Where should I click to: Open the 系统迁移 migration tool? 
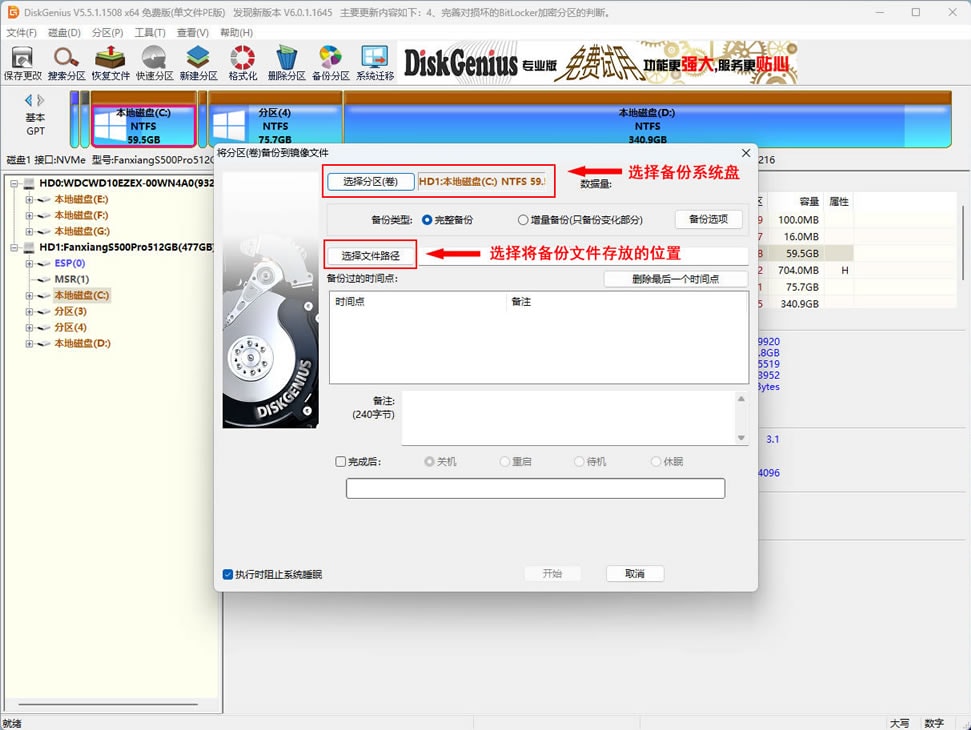(374, 62)
